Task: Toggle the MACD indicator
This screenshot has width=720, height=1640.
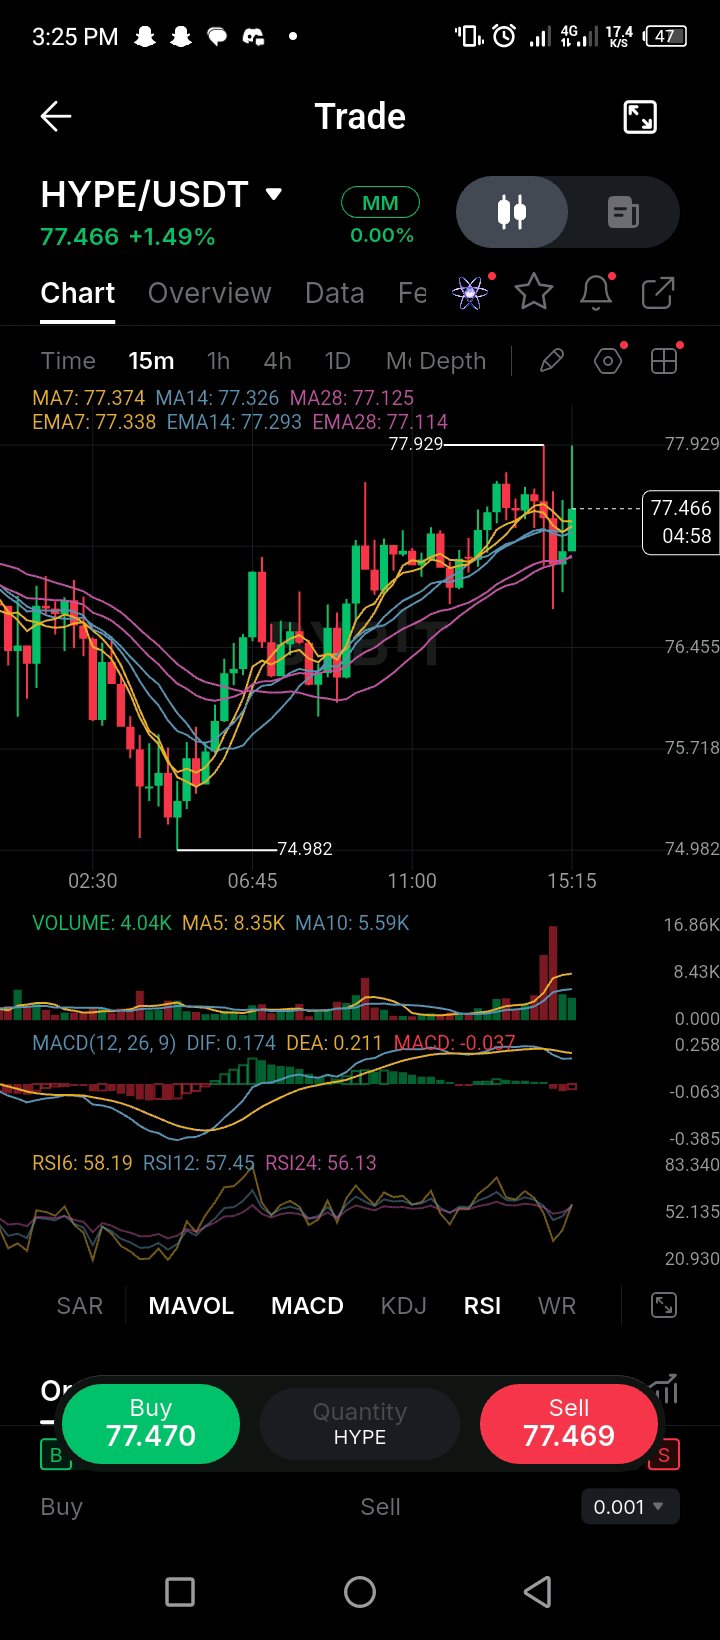Action: coord(307,1306)
